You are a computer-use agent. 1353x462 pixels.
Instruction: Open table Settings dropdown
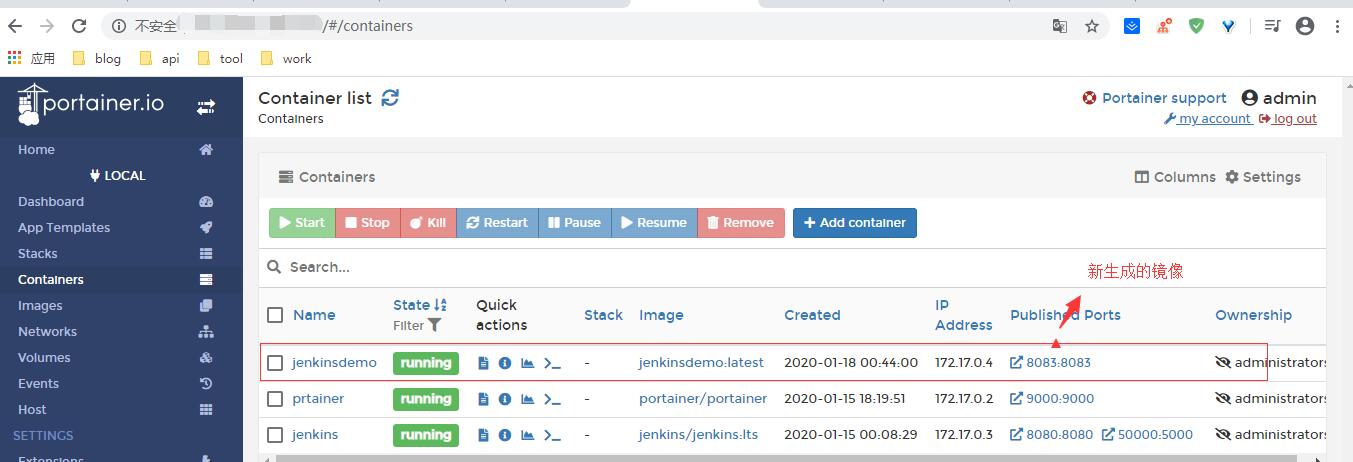point(1263,177)
